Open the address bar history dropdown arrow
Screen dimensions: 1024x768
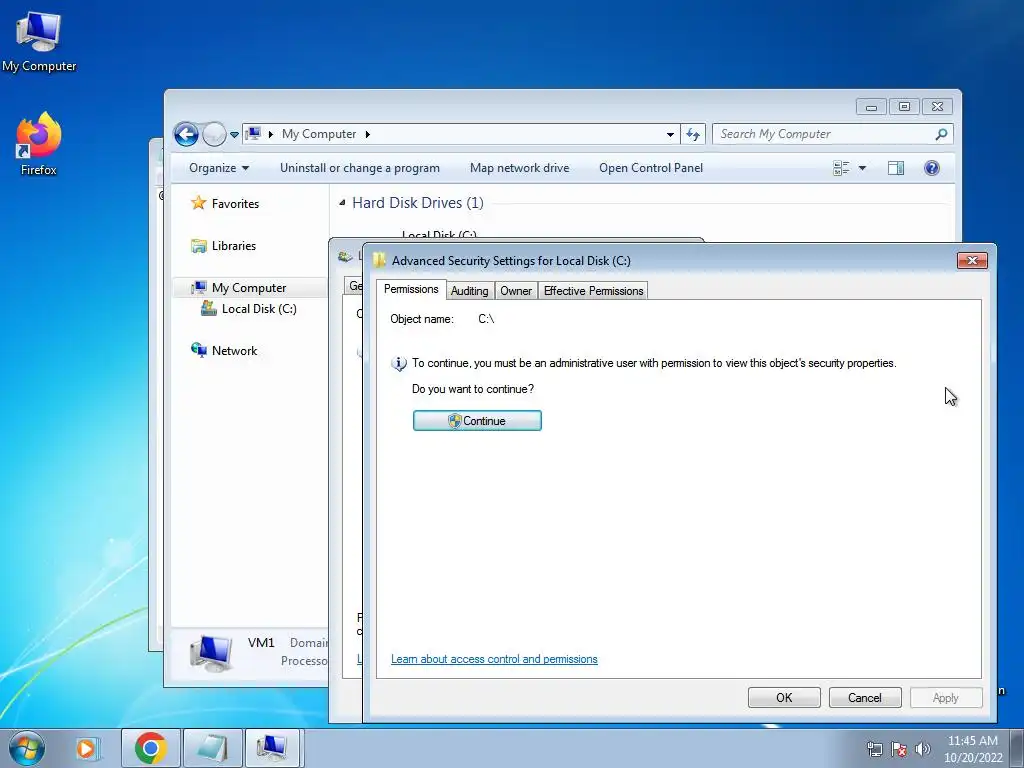point(670,135)
